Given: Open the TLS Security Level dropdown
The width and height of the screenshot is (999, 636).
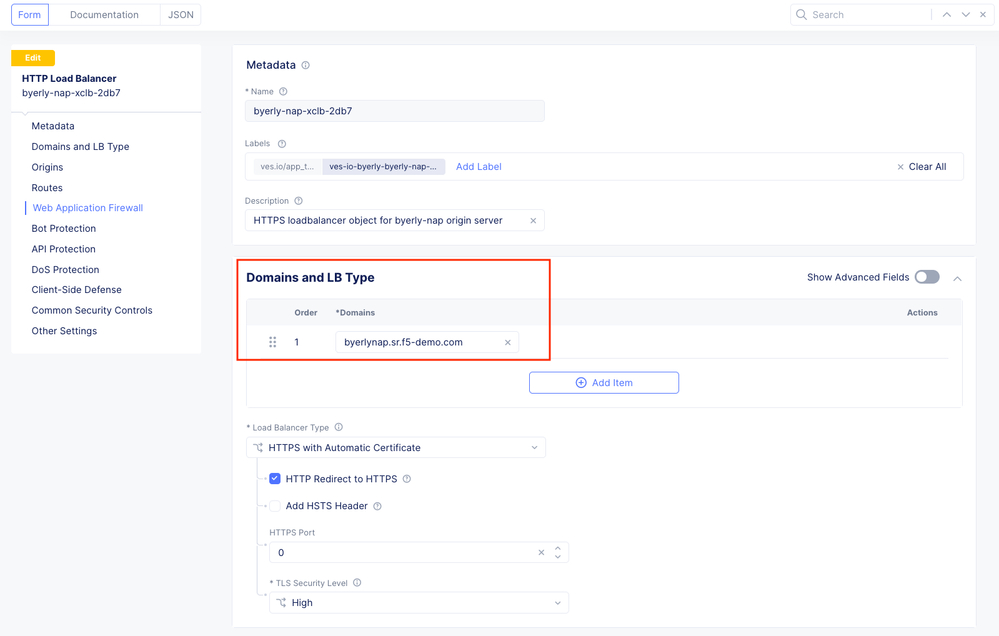Looking at the screenshot, I should [419, 603].
